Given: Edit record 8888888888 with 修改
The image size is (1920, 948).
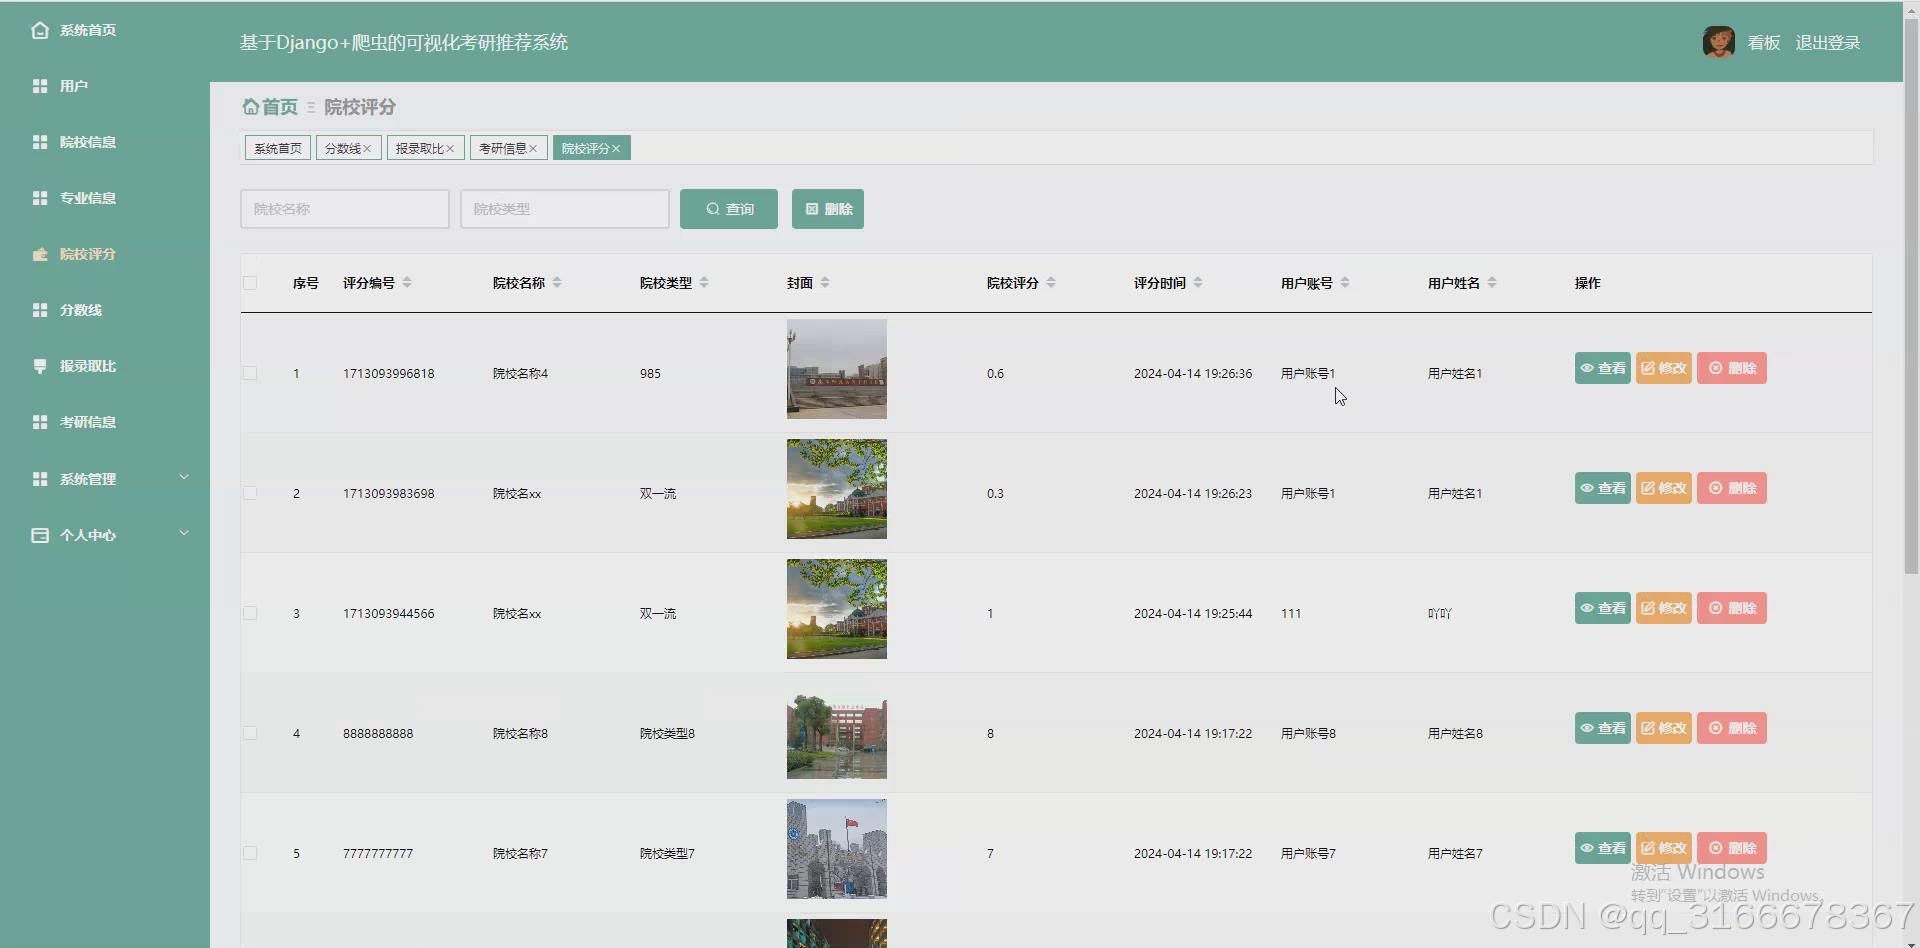Looking at the screenshot, I should point(1664,728).
